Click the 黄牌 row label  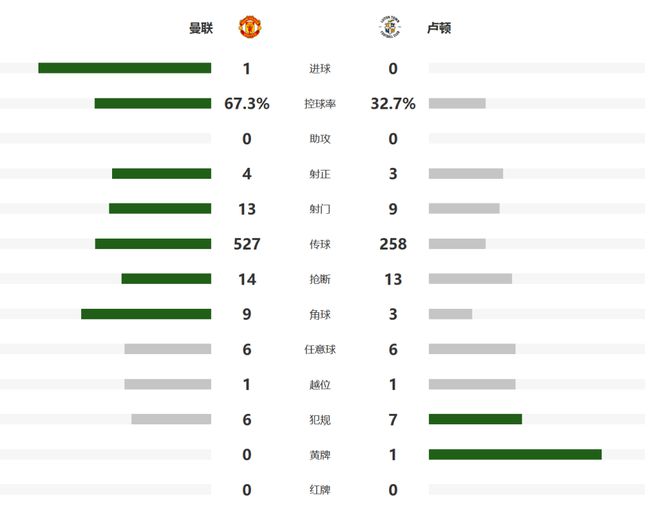[319, 455]
